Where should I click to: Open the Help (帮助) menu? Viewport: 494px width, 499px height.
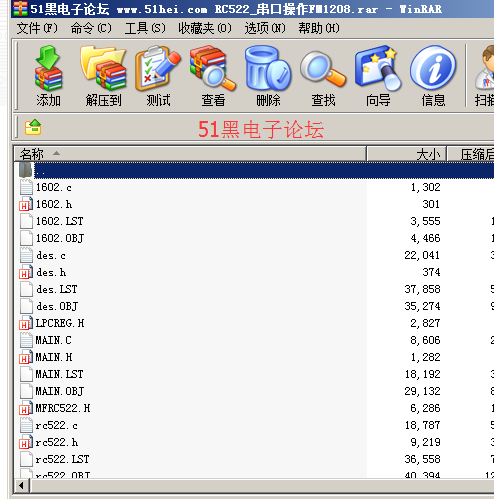coord(319,28)
